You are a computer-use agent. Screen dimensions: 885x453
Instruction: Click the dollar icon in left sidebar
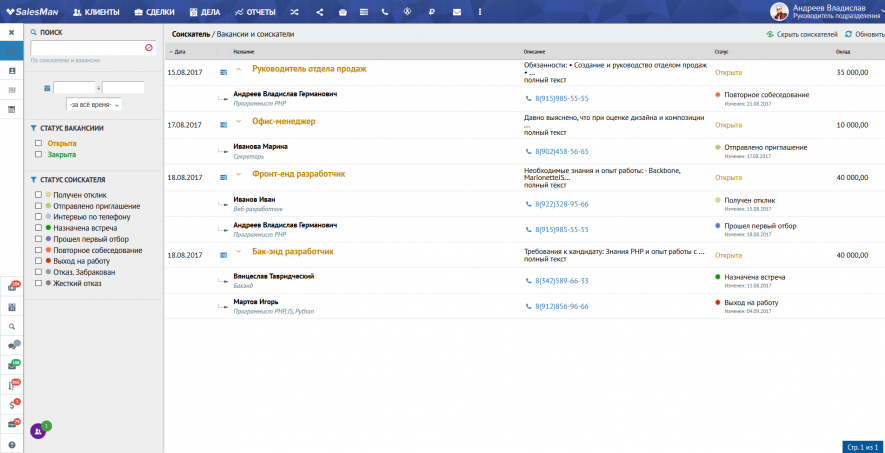tap(12, 404)
